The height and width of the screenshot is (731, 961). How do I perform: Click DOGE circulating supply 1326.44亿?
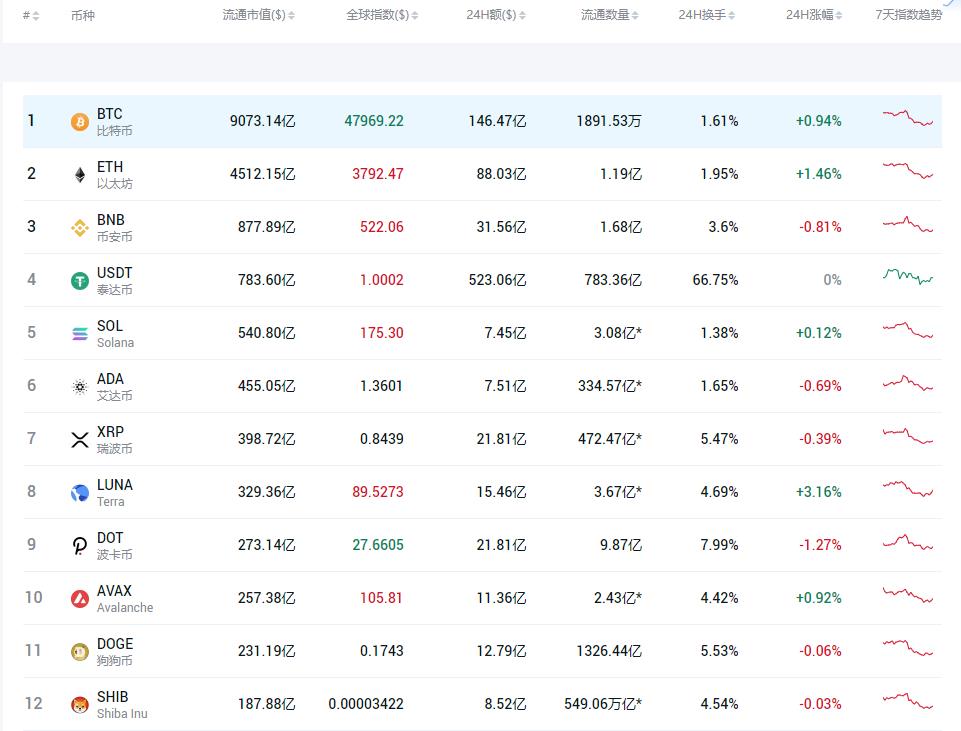pyautogui.click(x=609, y=651)
